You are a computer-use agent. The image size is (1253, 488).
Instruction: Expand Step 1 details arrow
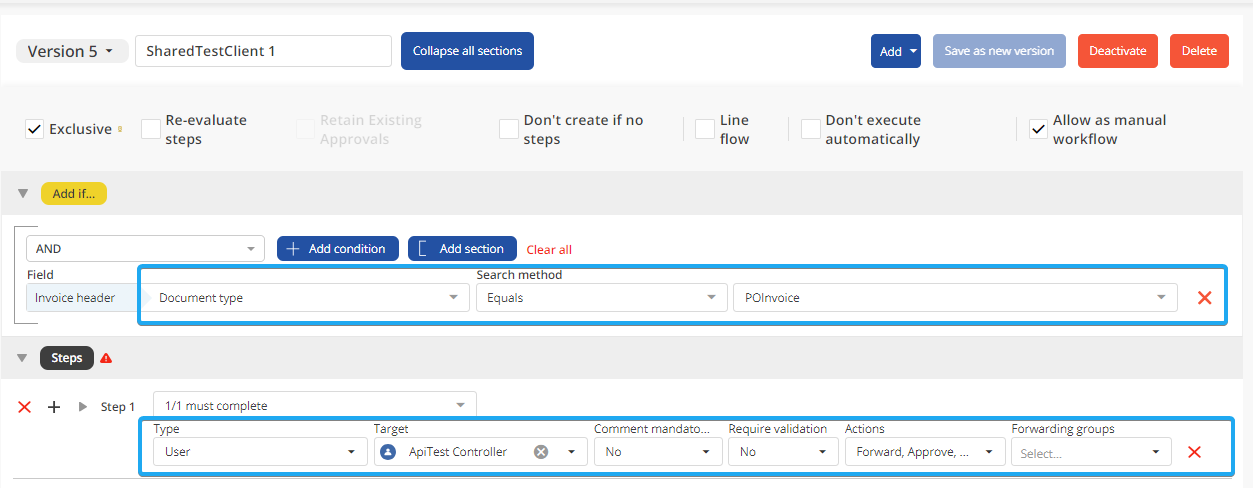point(83,407)
